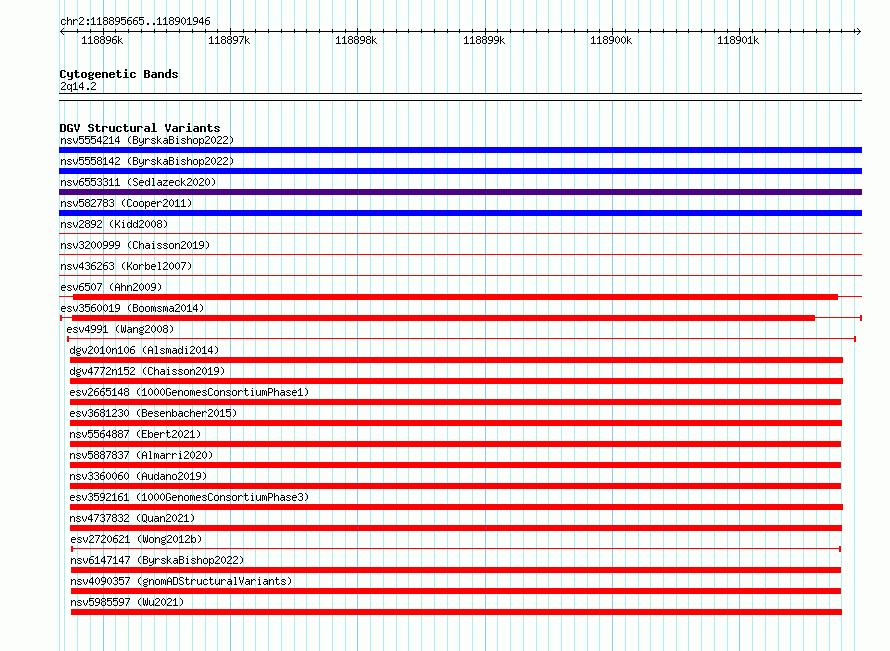Viewport: 890px width, 651px height.
Task: Click the thin red line for esv2720621
Action: 456,549
